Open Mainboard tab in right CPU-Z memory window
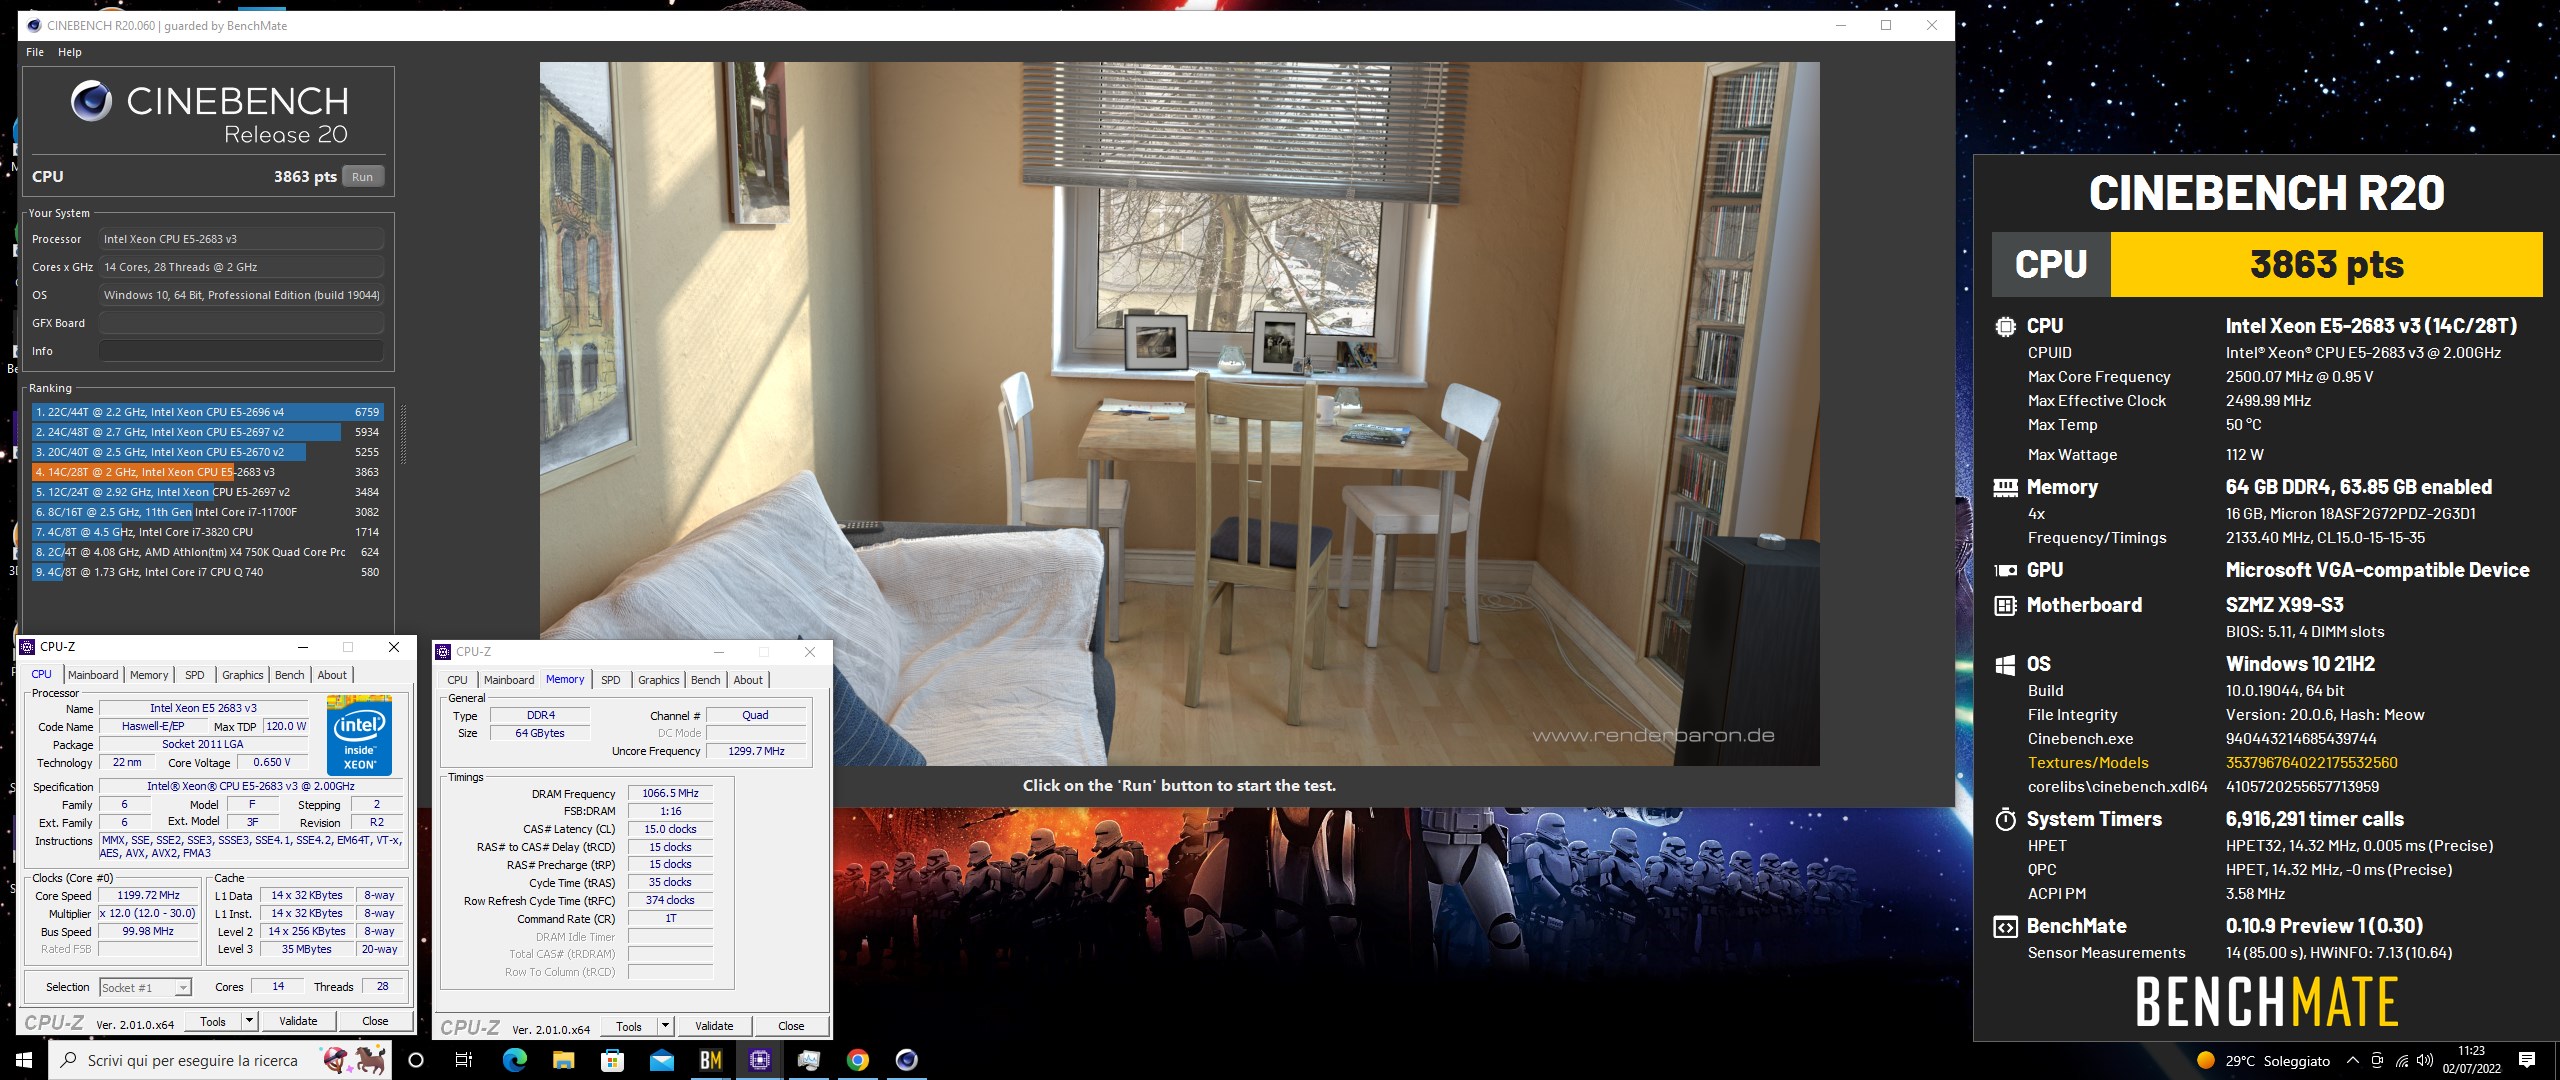This screenshot has width=2560, height=1080. pyautogui.click(x=509, y=680)
